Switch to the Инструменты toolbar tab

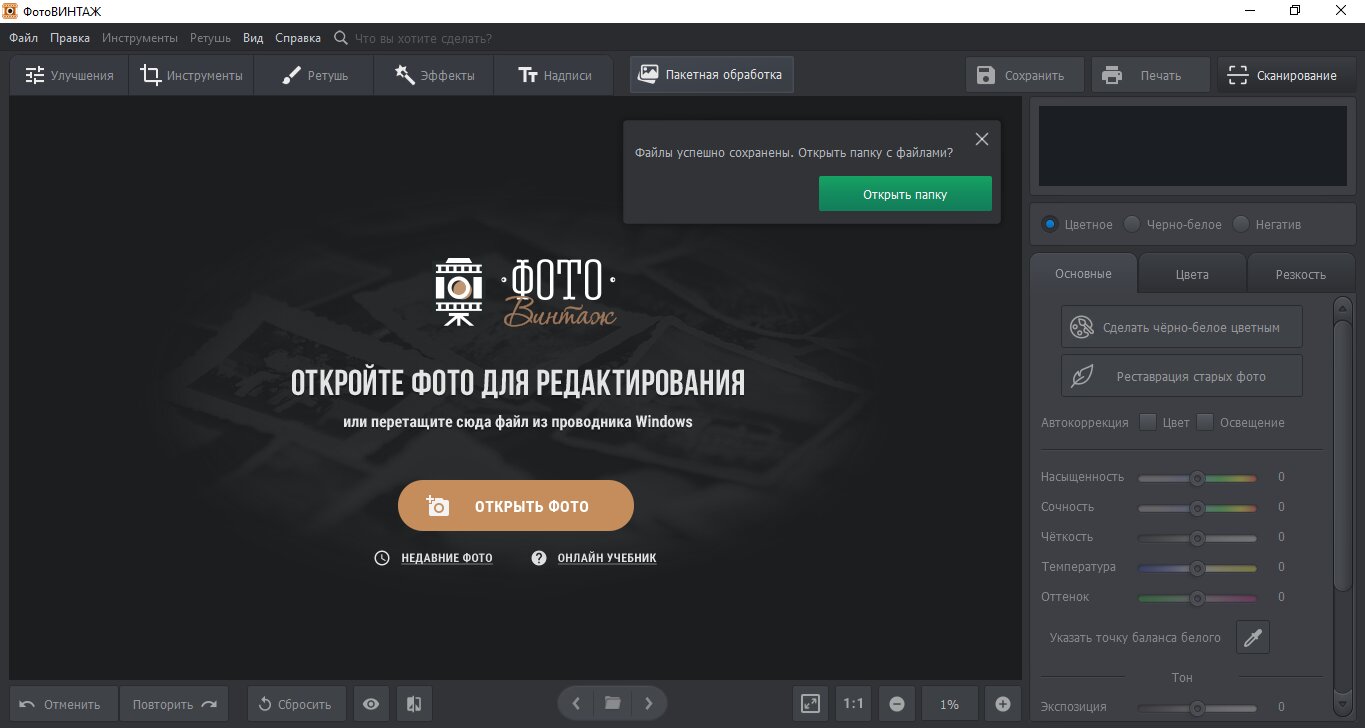(191, 75)
